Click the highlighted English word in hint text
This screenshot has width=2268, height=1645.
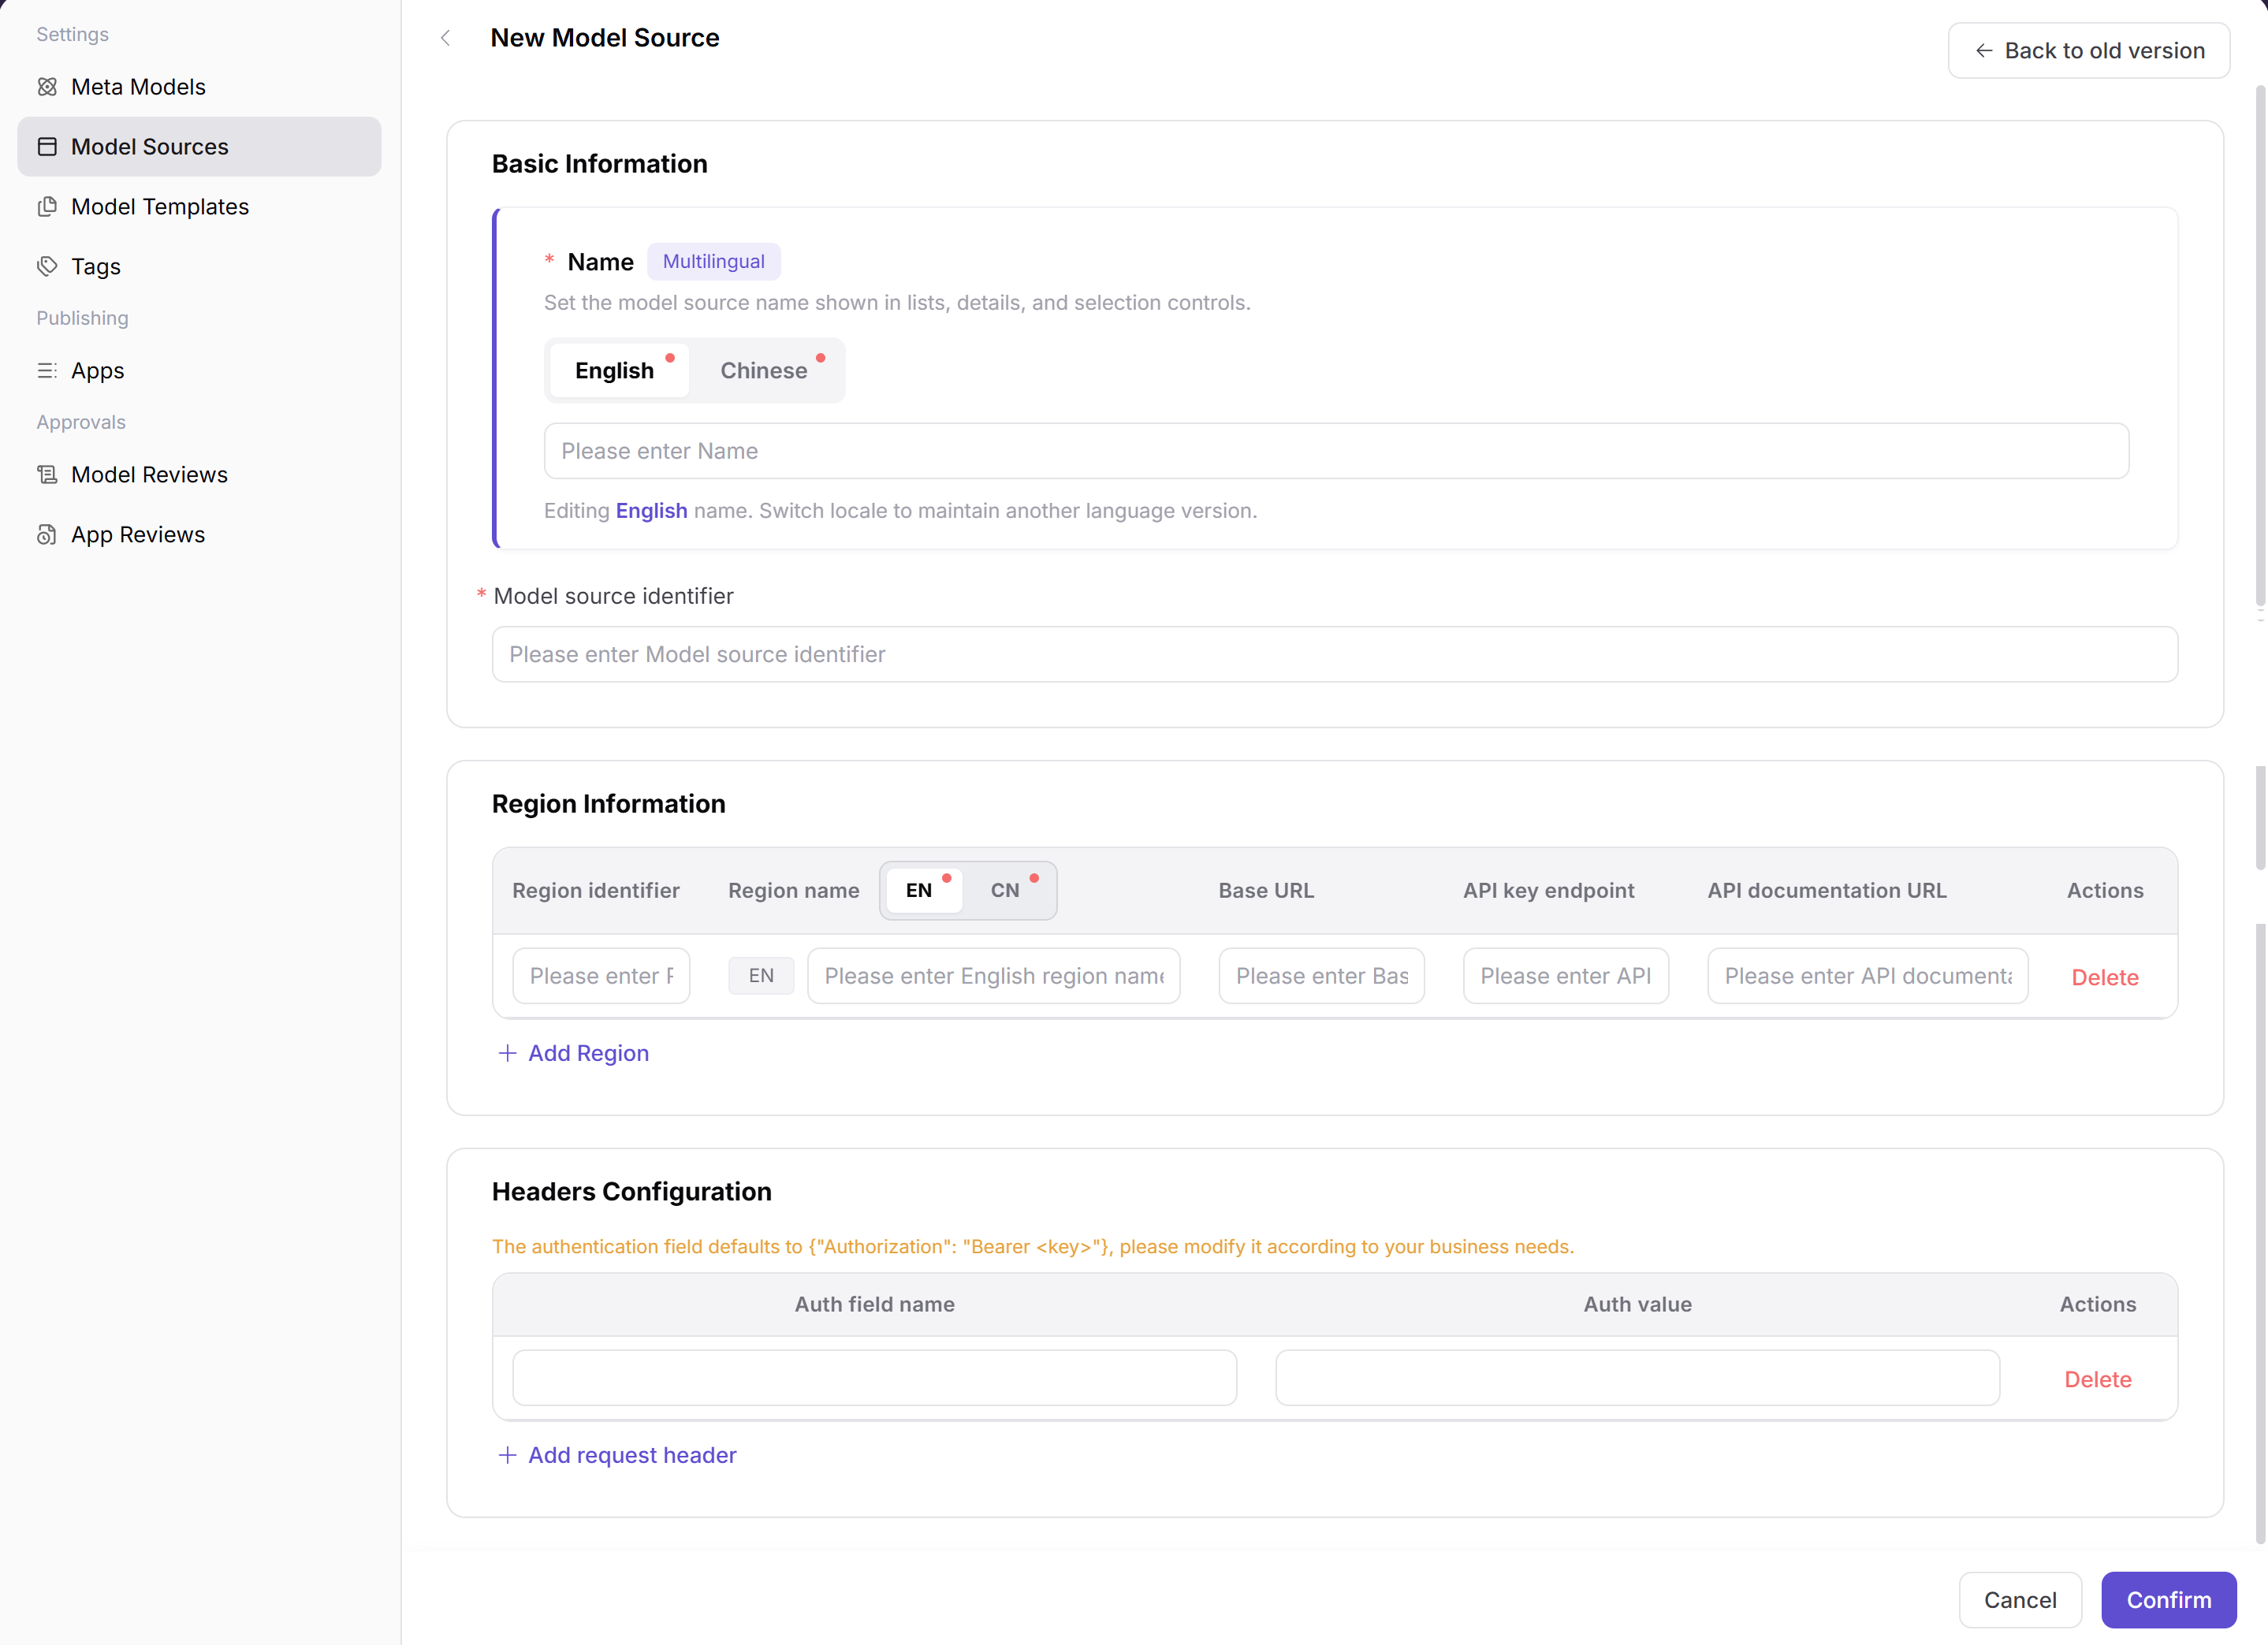pyautogui.click(x=652, y=511)
